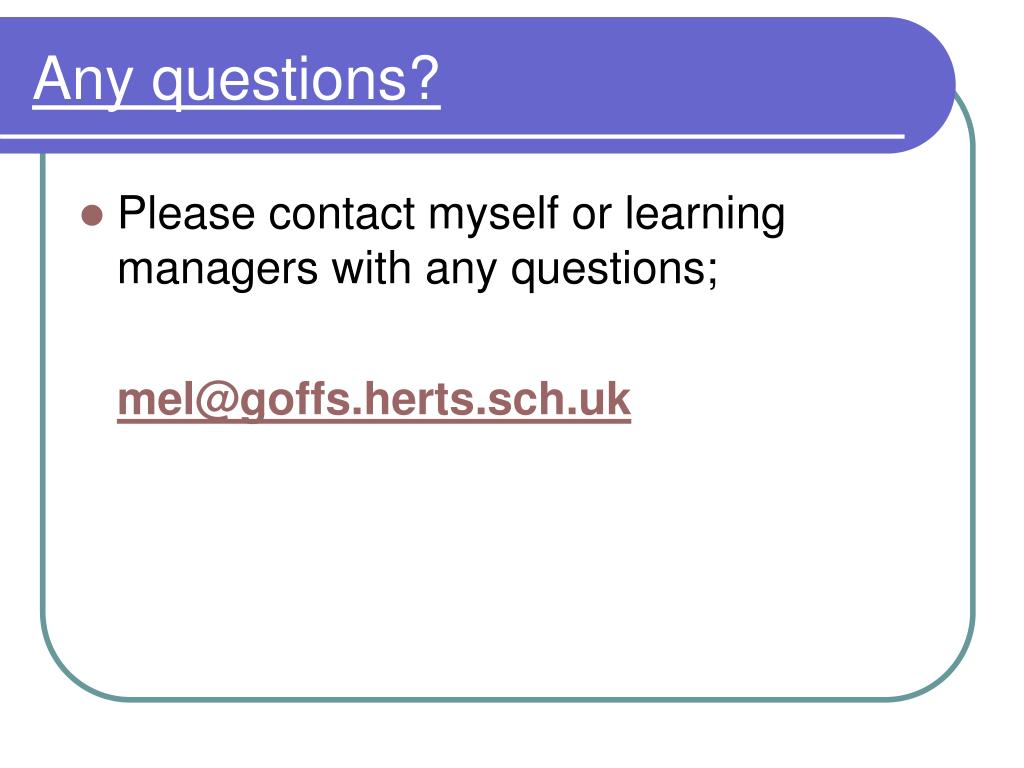This screenshot has height=768, width=1024.
Task: Click 'questions;' ending the bullet text
Action: [x=615, y=270]
